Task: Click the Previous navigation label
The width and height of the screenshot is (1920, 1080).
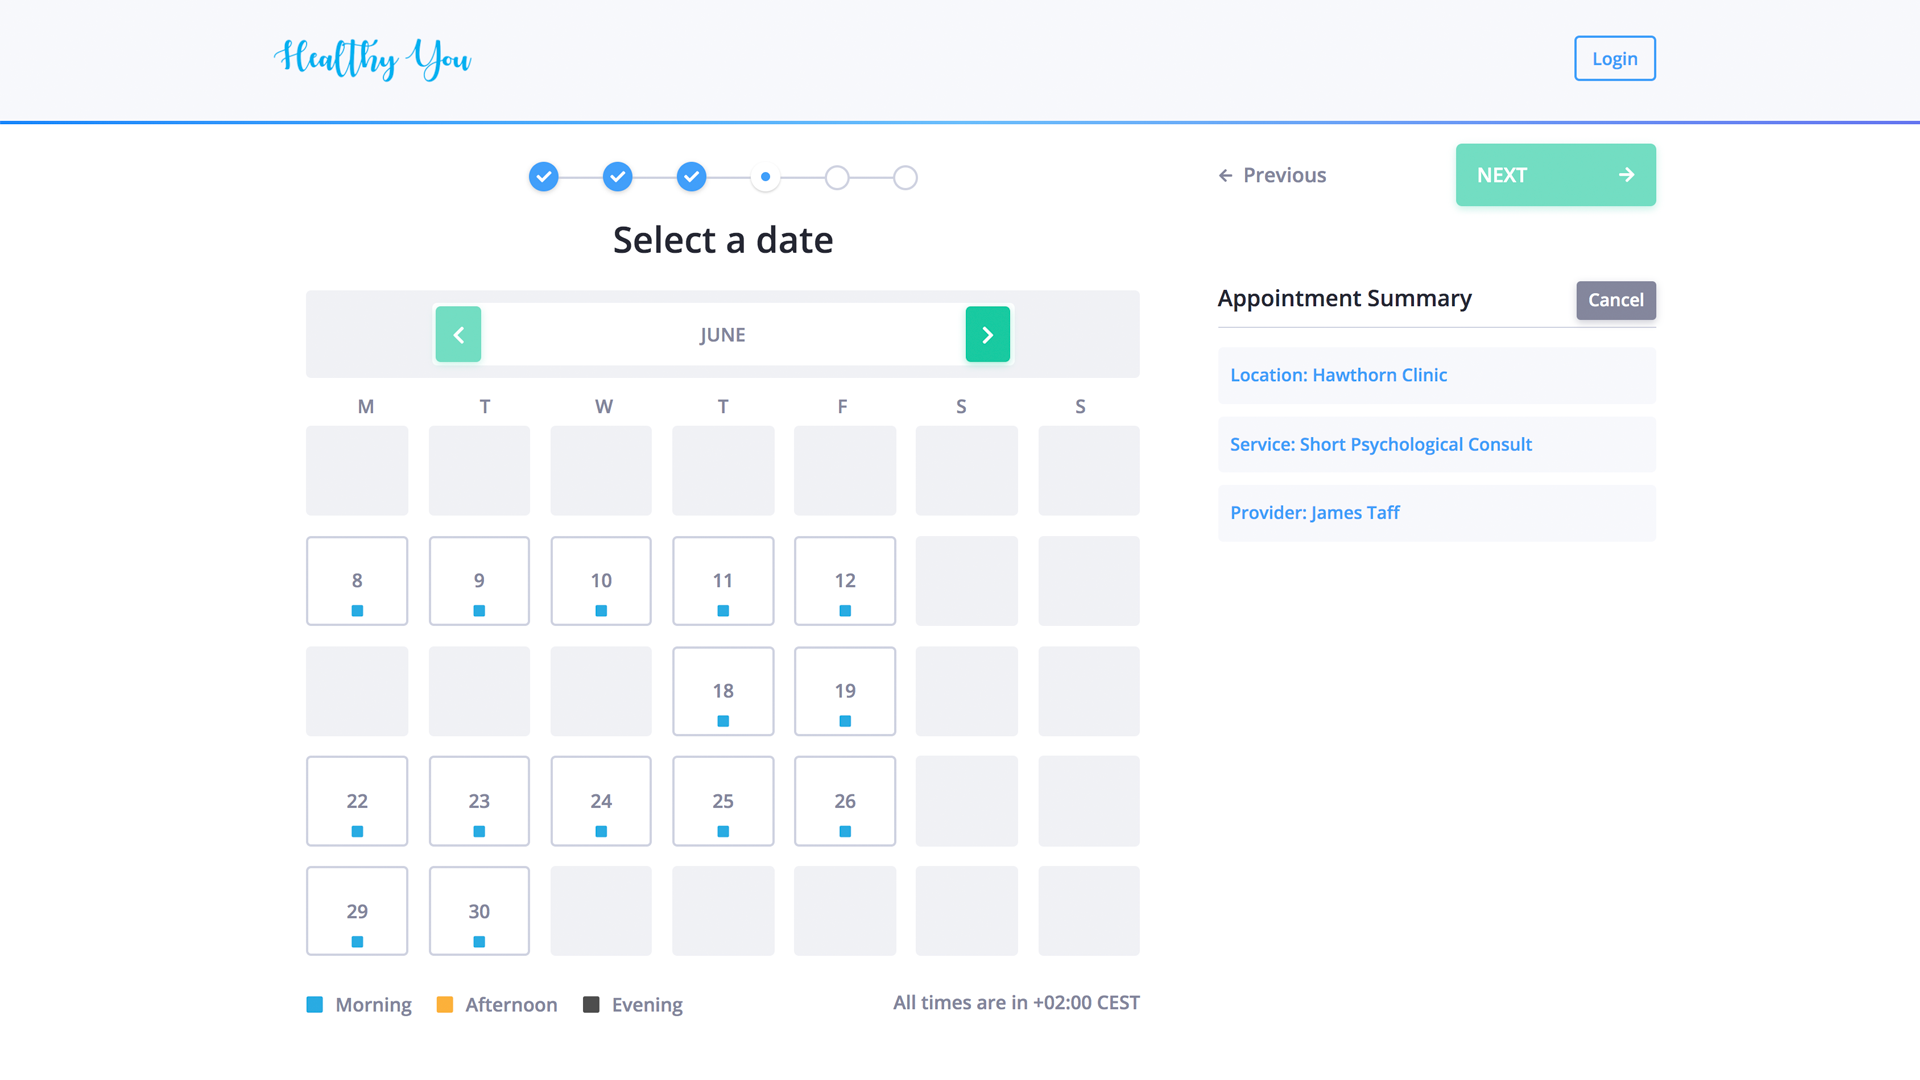Action: coord(1284,174)
